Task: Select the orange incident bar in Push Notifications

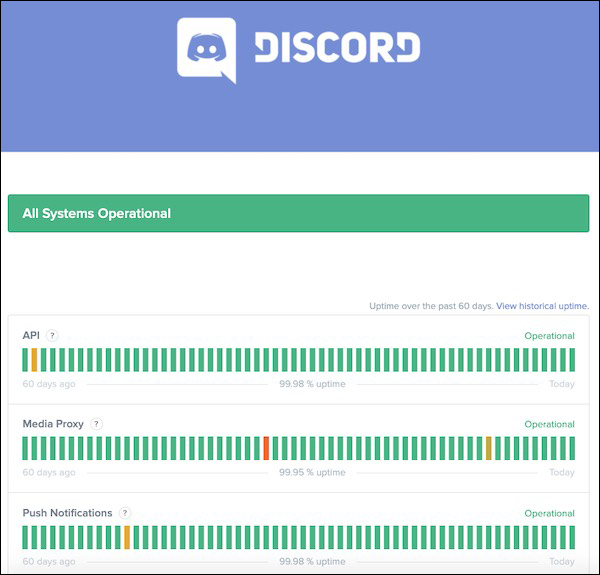Action: [x=127, y=537]
